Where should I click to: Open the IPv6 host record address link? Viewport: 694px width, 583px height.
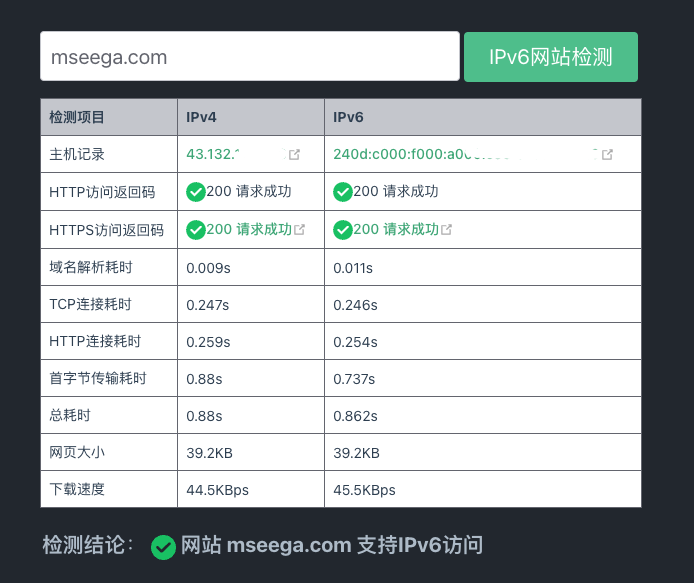(x=420, y=154)
